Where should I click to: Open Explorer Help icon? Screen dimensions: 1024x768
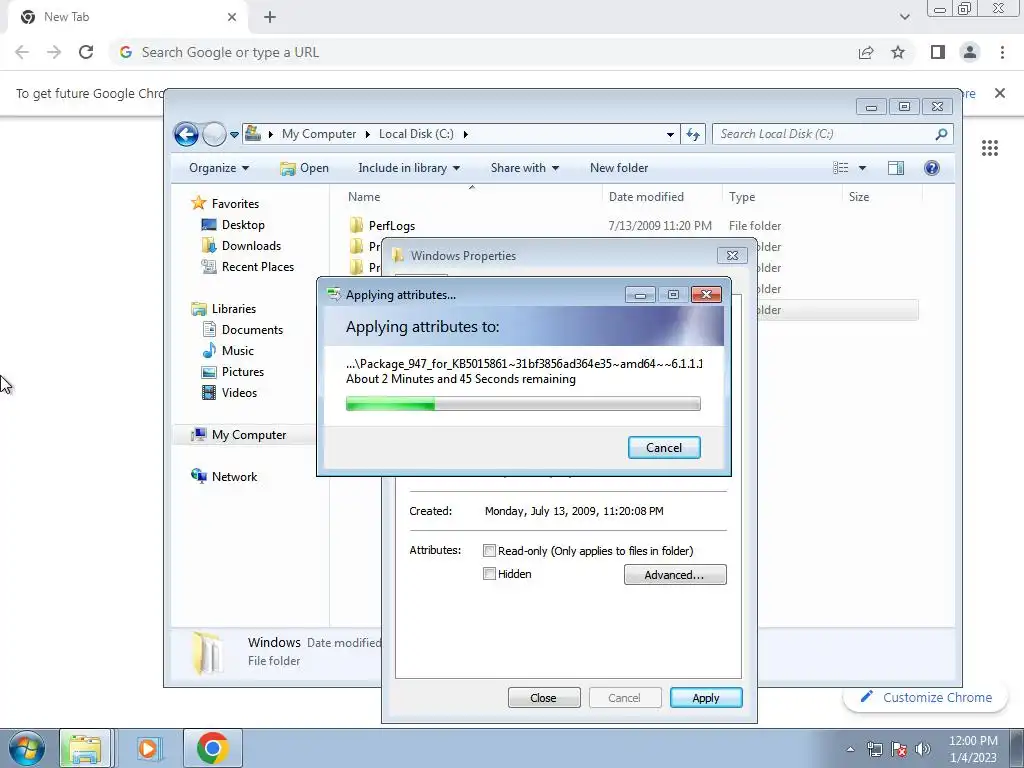[x=932, y=168]
